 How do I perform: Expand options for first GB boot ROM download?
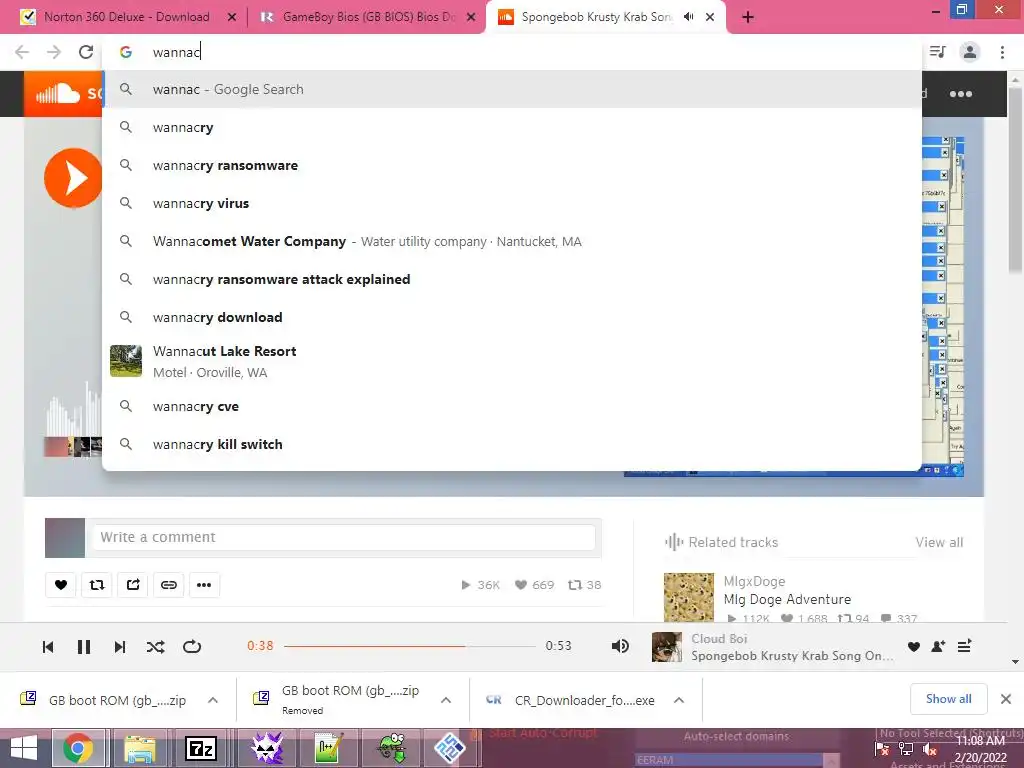213,700
